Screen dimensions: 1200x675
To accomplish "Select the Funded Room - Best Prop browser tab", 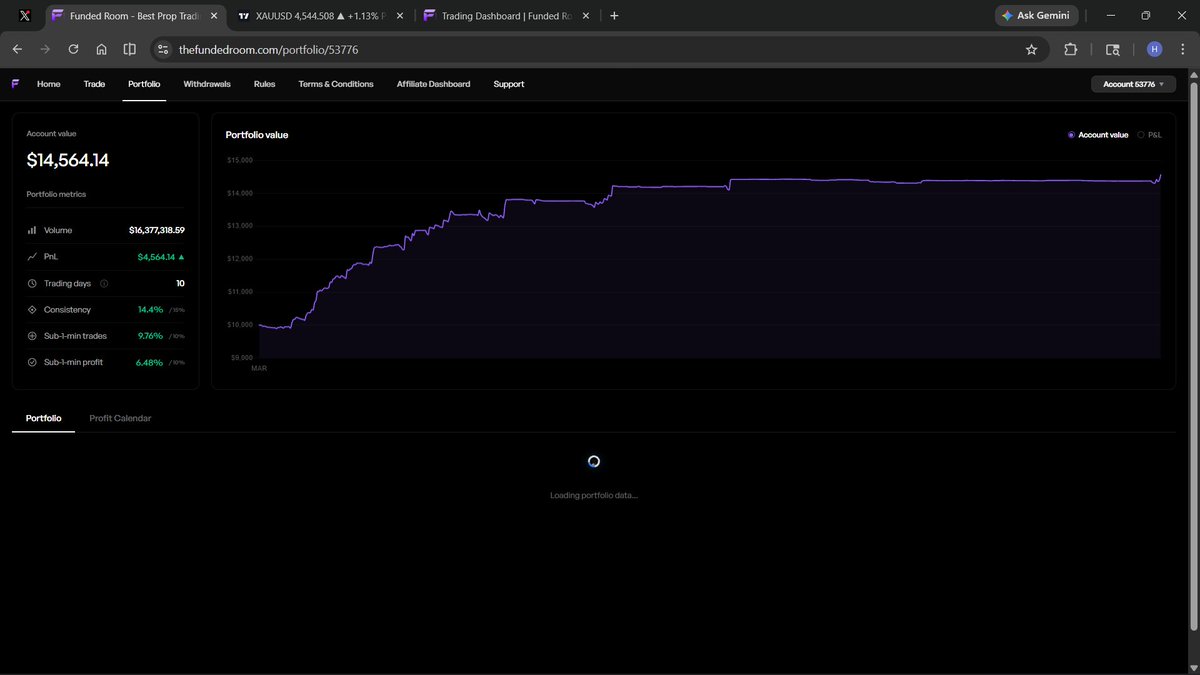I will point(135,16).
